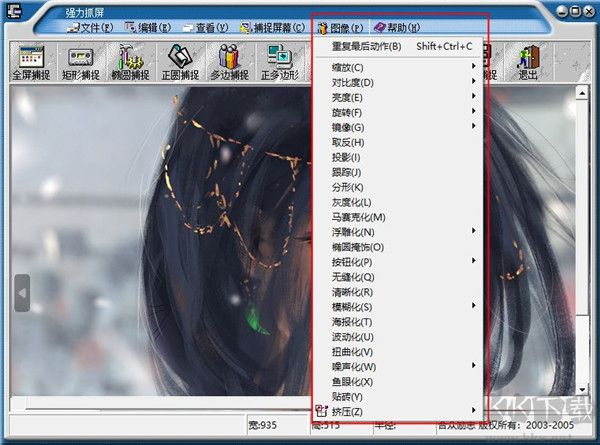Select the 正多边形 regular polygon capture tool
600x445 pixels.
click(280, 62)
